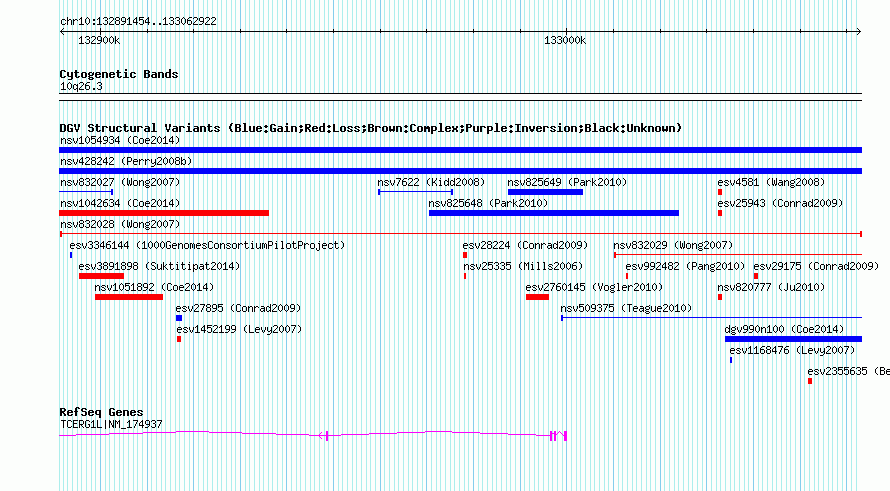Open the esv3346144 1000GenomesConsortiumPilotProject label

point(207,245)
